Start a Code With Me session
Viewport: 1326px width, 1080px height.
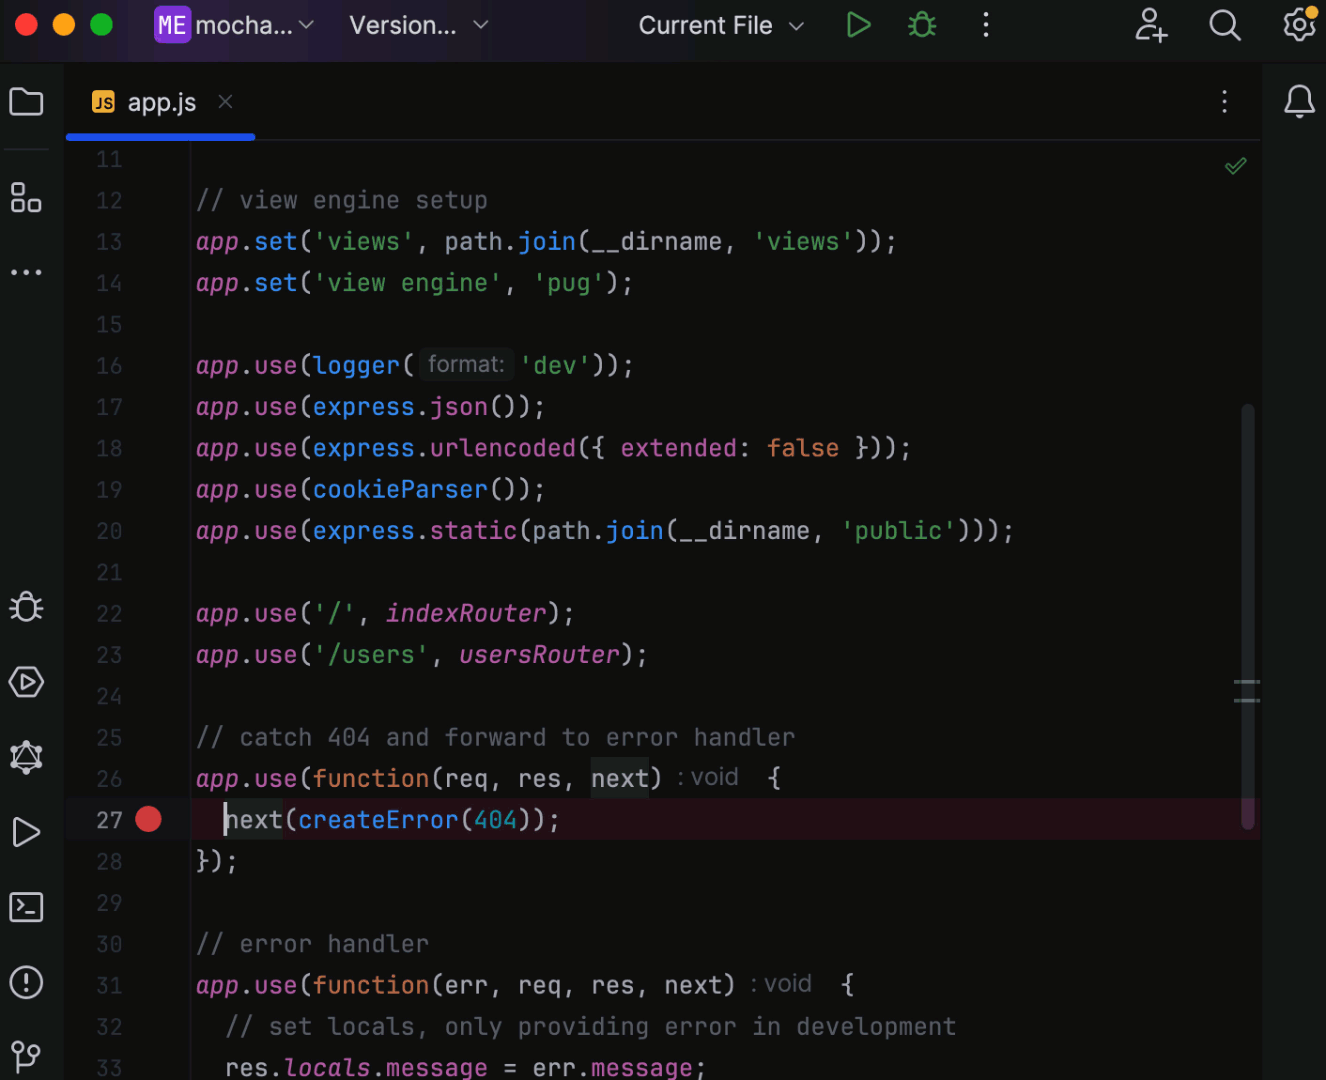pyautogui.click(x=1151, y=25)
